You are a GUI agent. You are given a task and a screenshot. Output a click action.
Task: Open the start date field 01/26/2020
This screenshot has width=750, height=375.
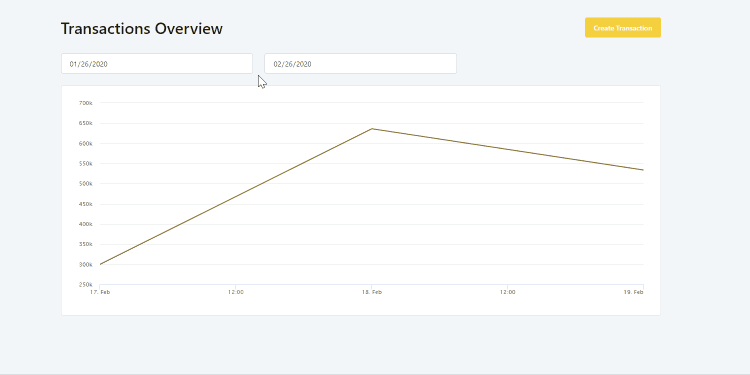157,64
